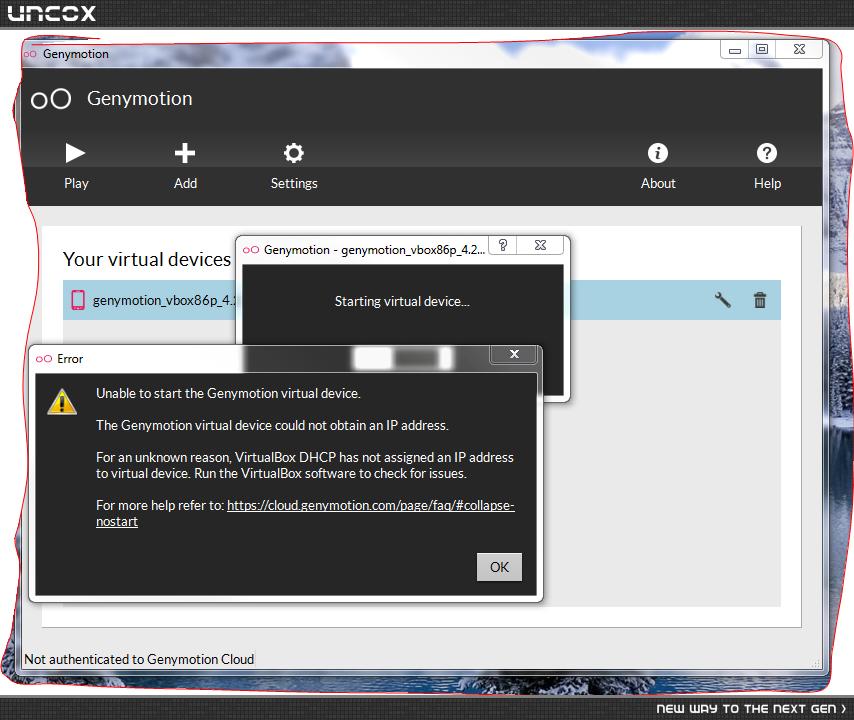Viewport: 854px width, 720px height.
Task: Click the warning triangle in Error dialog
Action: tap(62, 402)
